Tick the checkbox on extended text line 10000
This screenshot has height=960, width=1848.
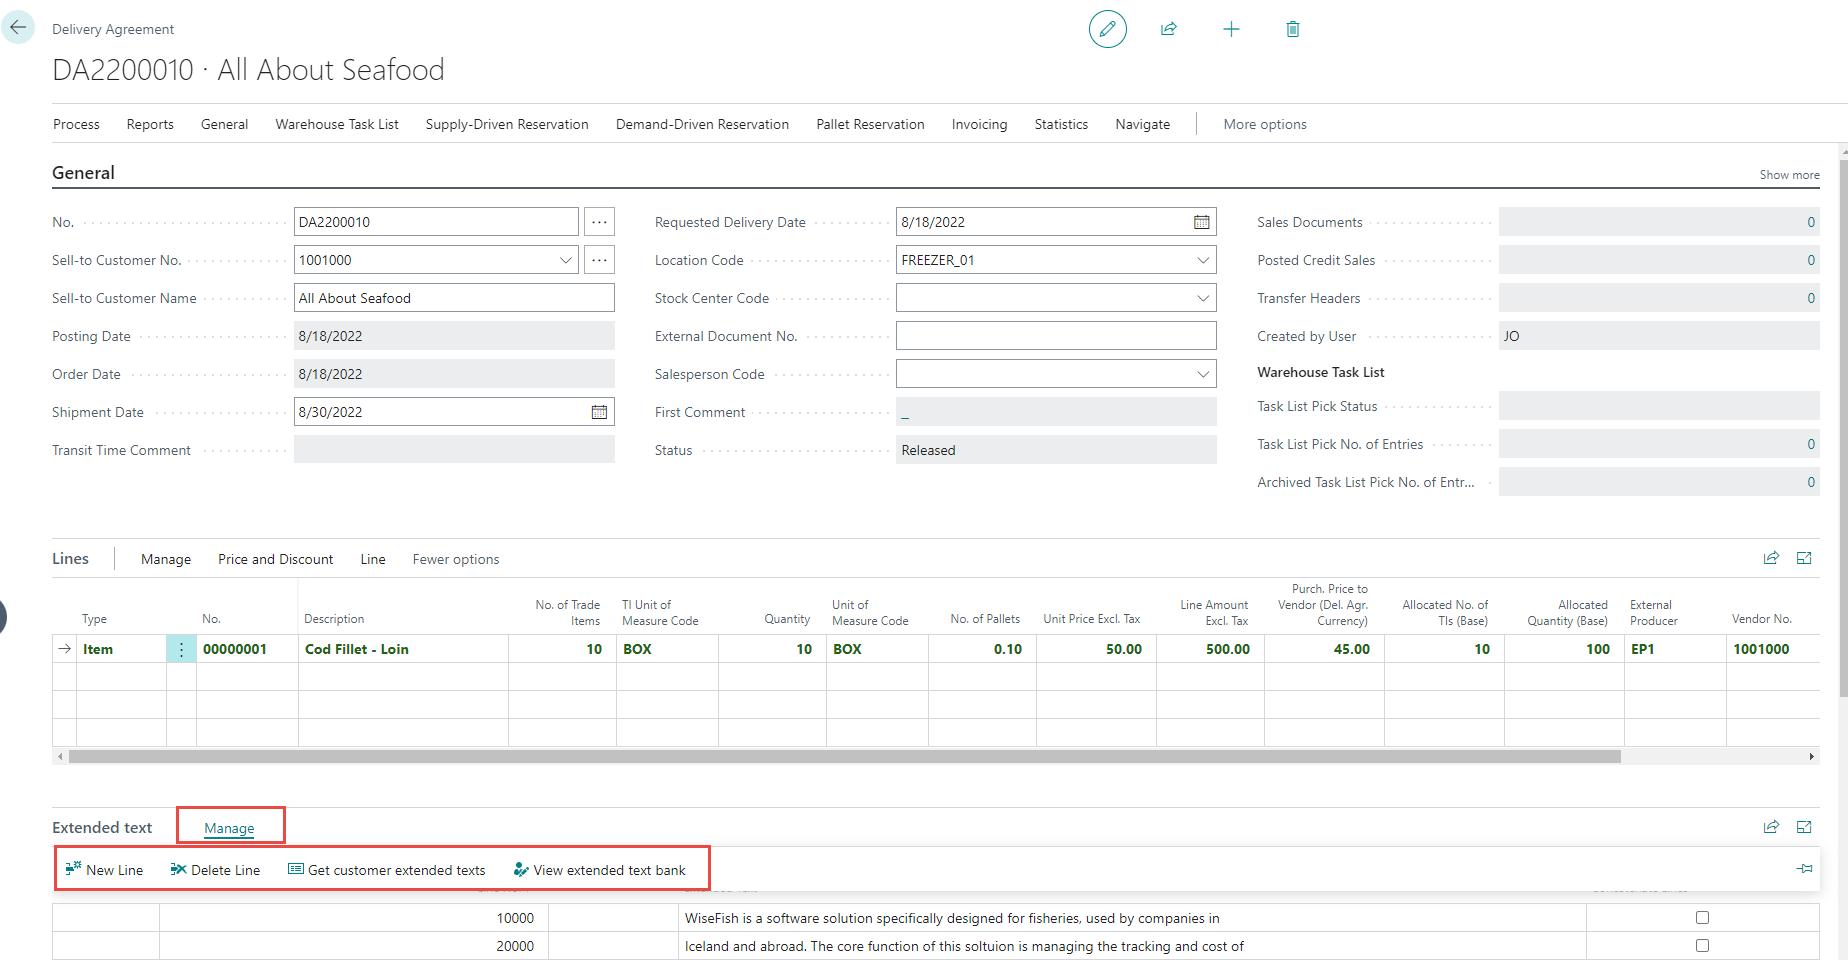[1702, 918]
